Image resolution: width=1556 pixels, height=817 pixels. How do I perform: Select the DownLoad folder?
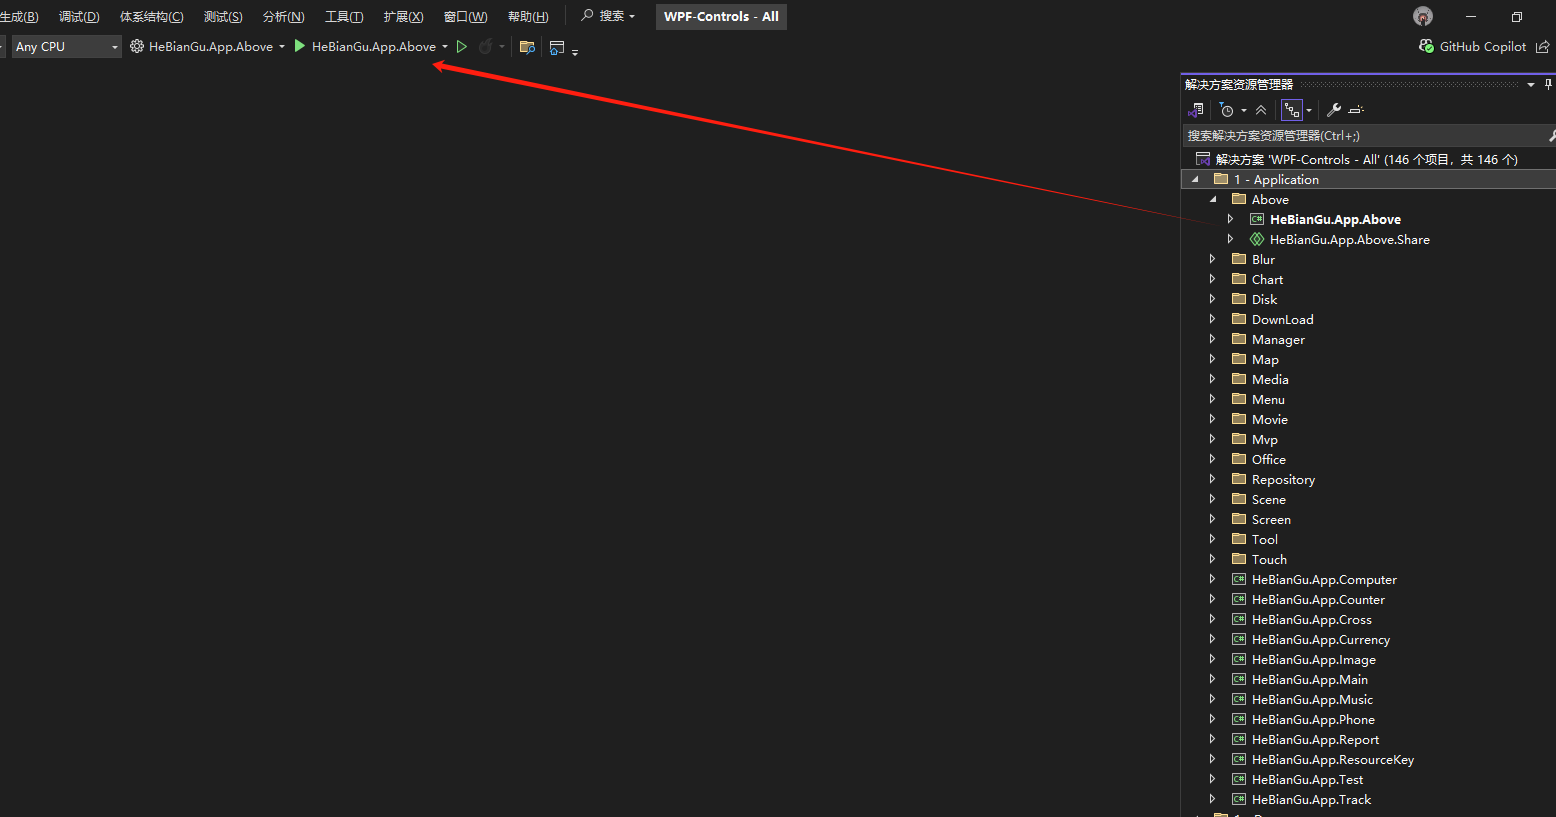1283,320
